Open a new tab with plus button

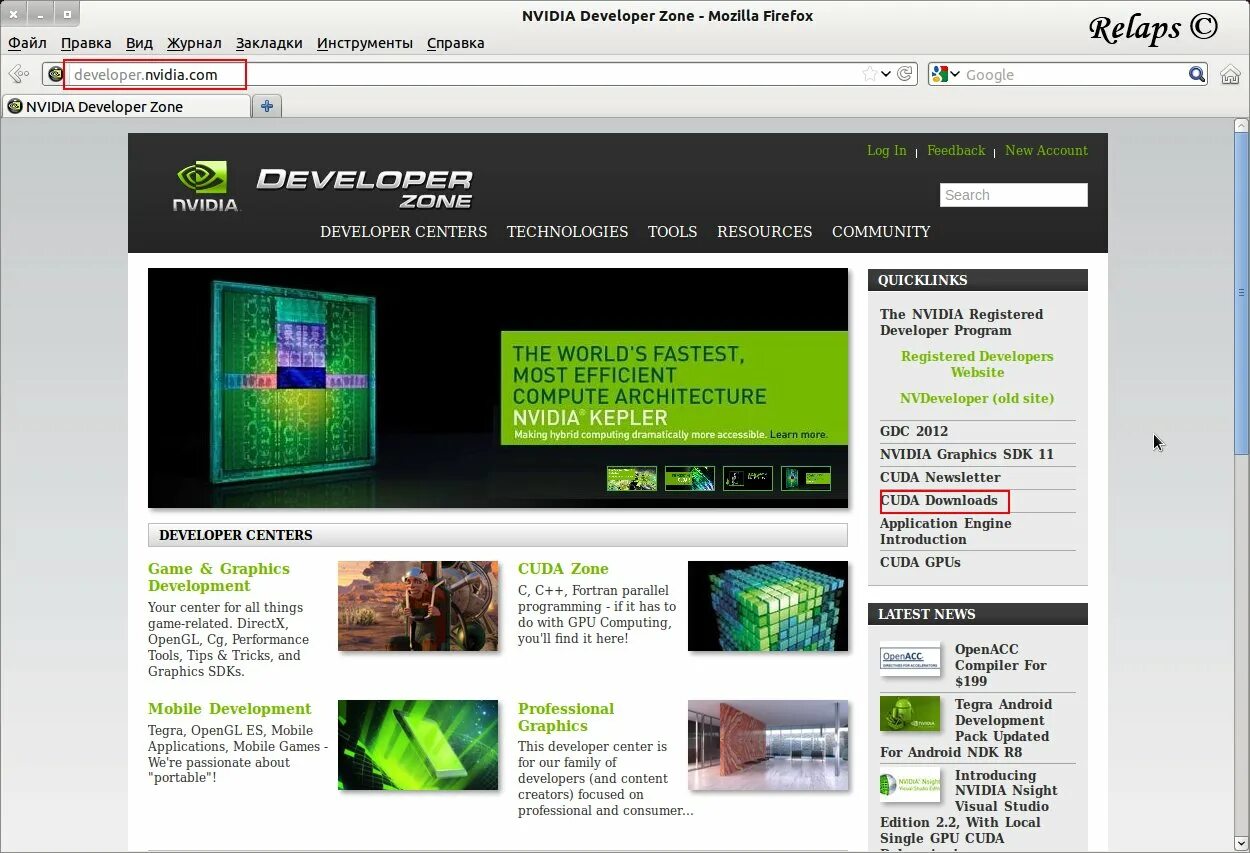pyautogui.click(x=267, y=106)
